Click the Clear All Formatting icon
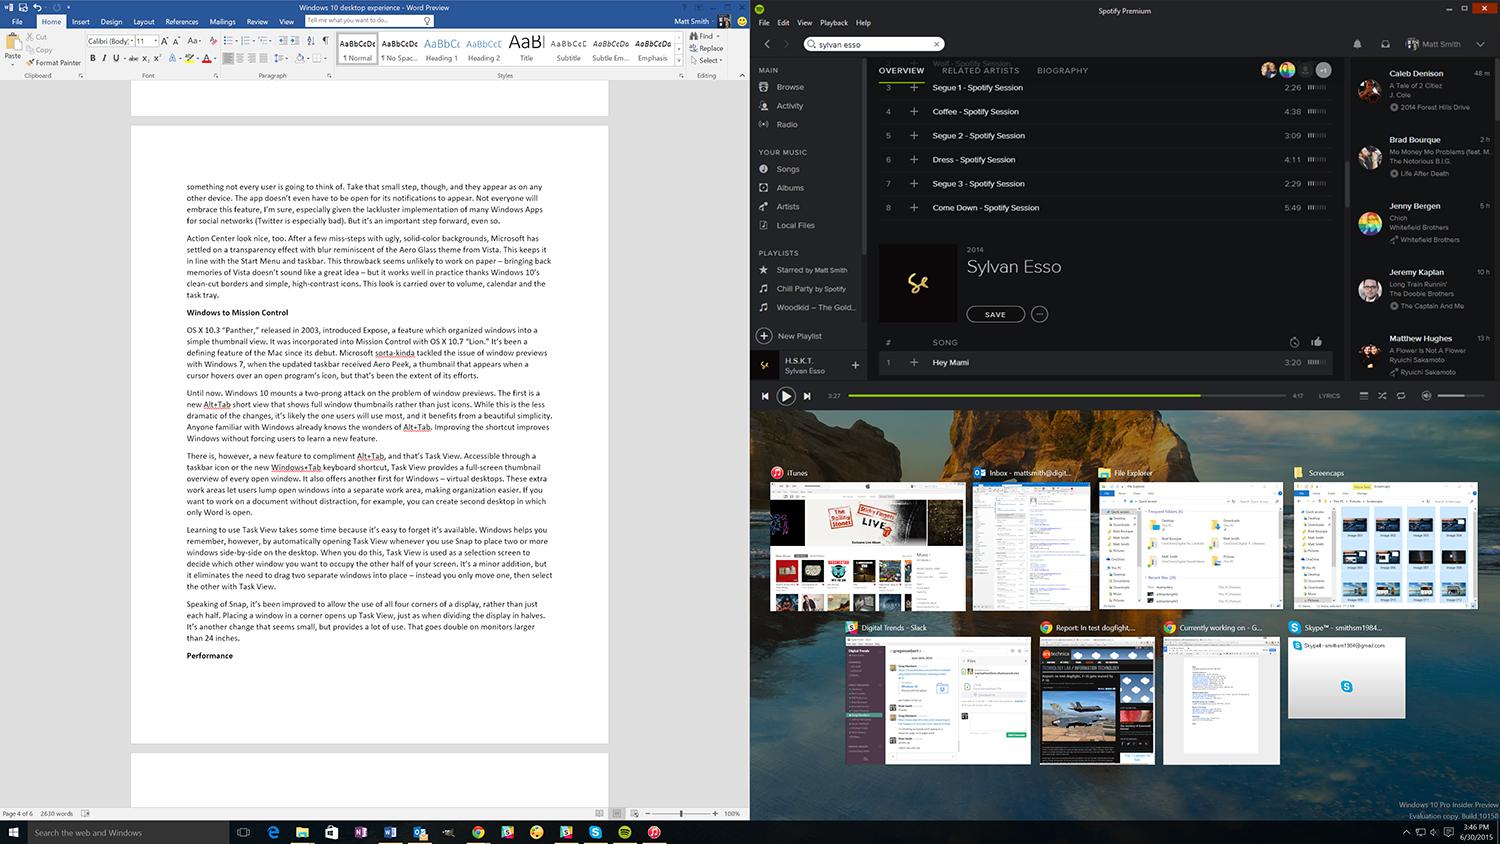This screenshot has width=1500, height=844. click(212, 41)
